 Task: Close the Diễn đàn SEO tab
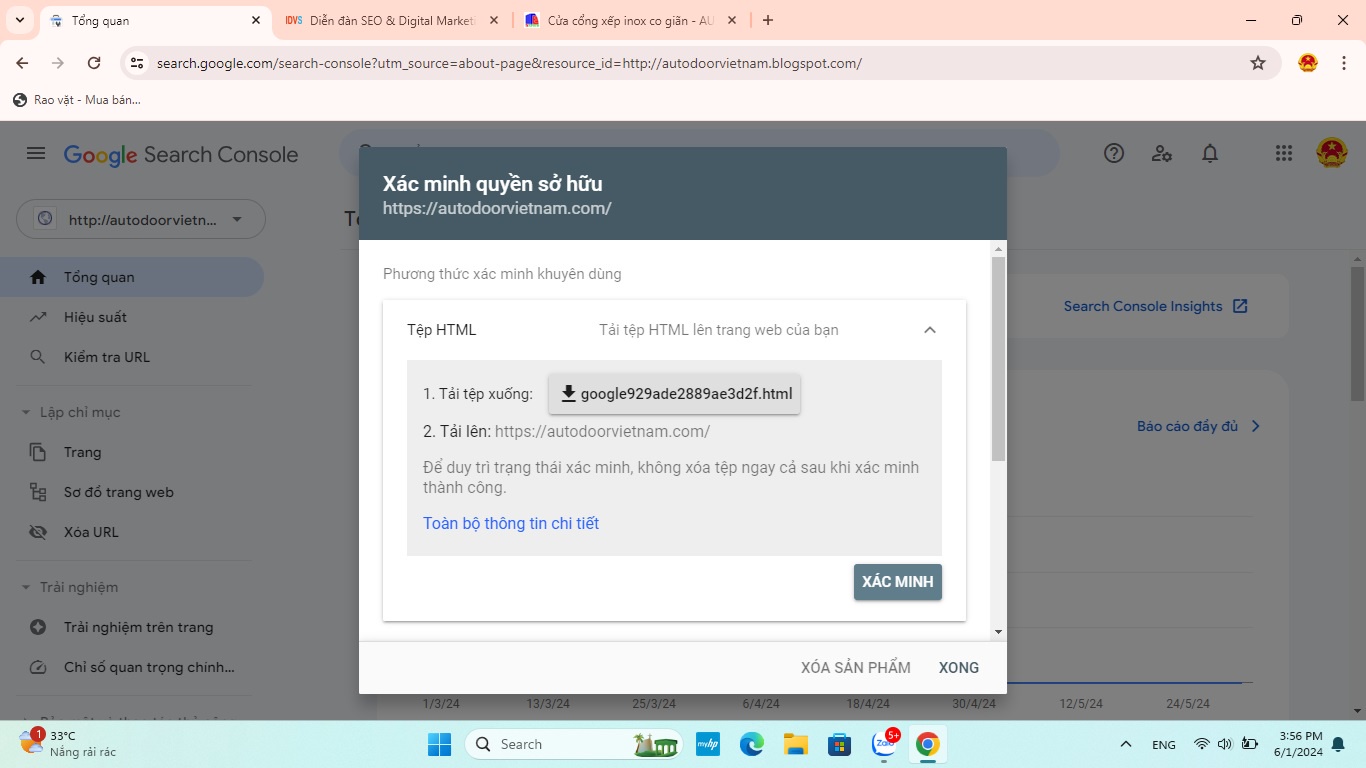494,20
